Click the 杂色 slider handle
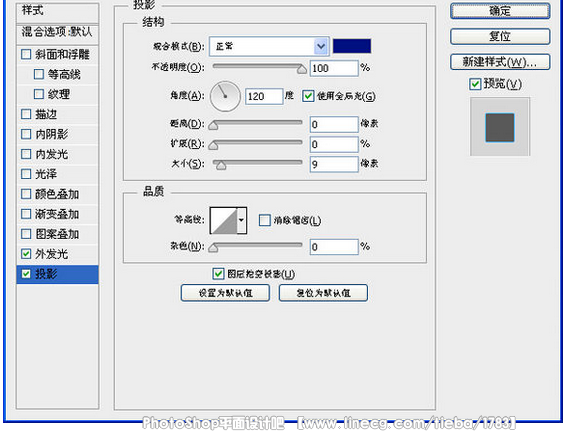Screen dimensions: 566x440 [213, 247]
